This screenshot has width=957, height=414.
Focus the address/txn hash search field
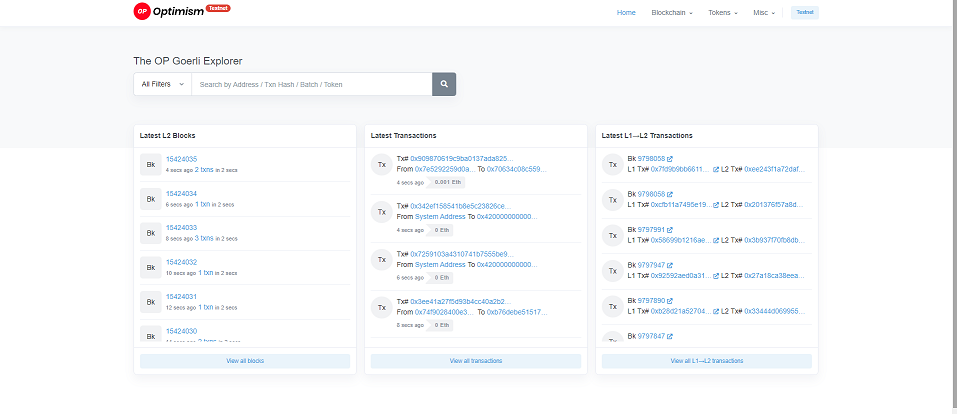[311, 84]
